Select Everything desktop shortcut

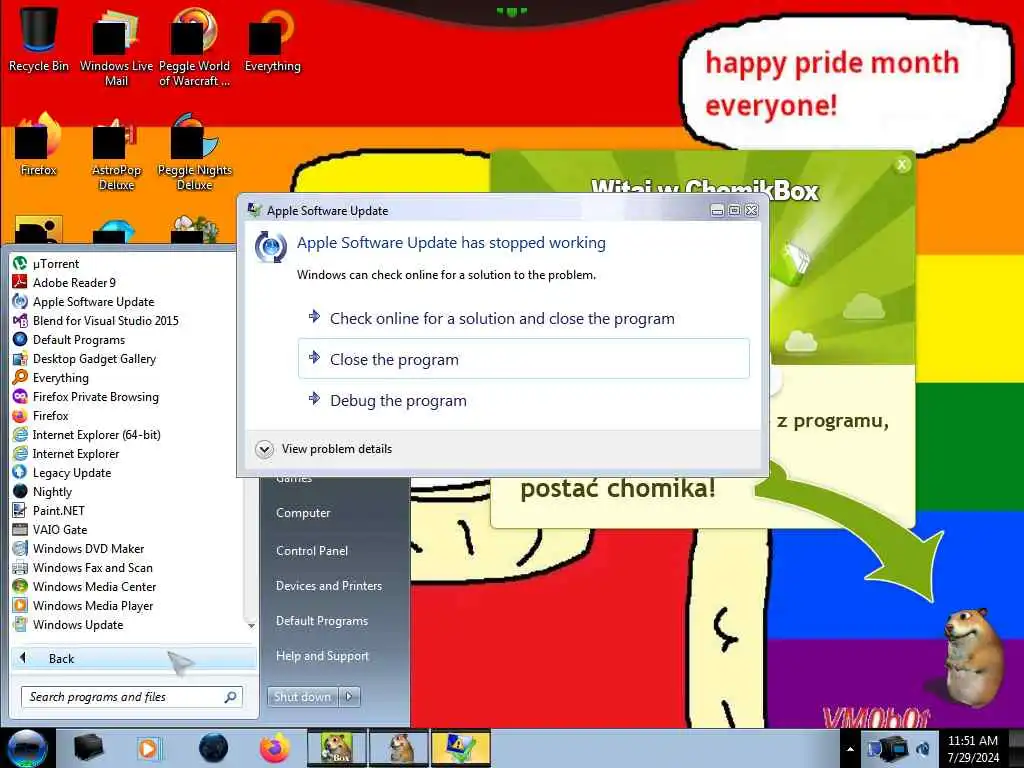(x=272, y=39)
